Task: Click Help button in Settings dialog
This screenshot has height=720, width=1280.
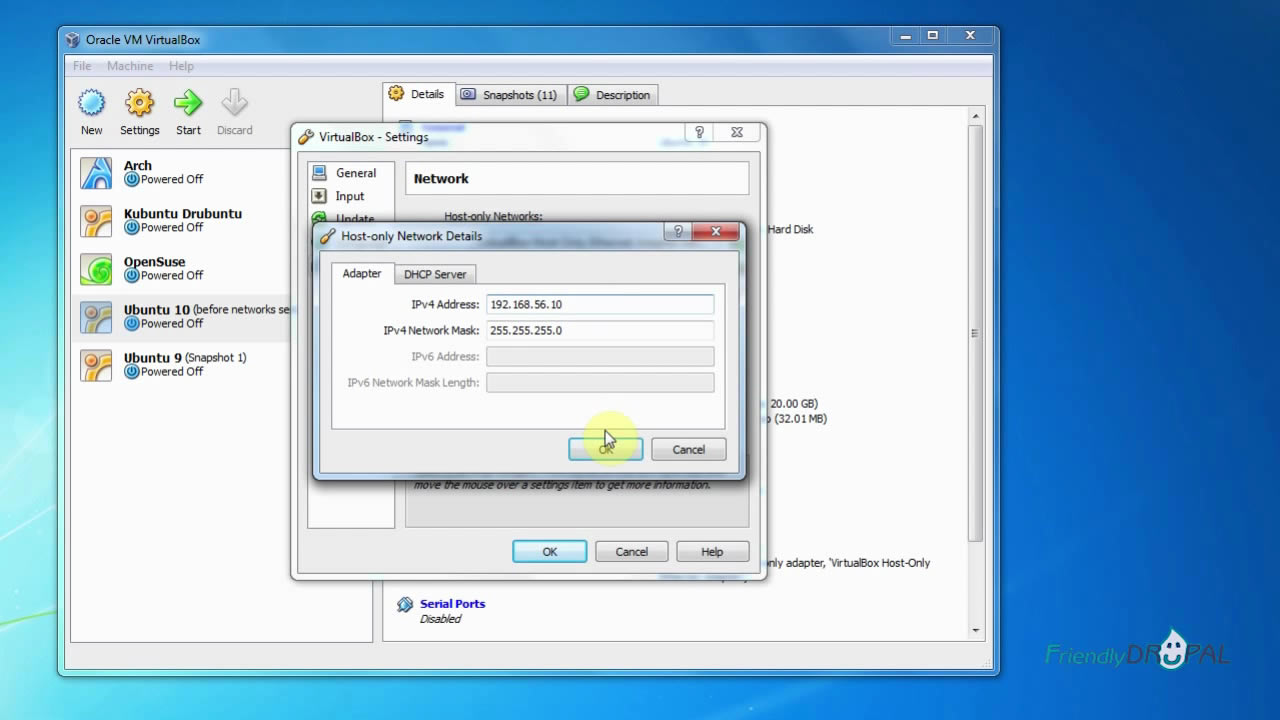Action: (712, 551)
